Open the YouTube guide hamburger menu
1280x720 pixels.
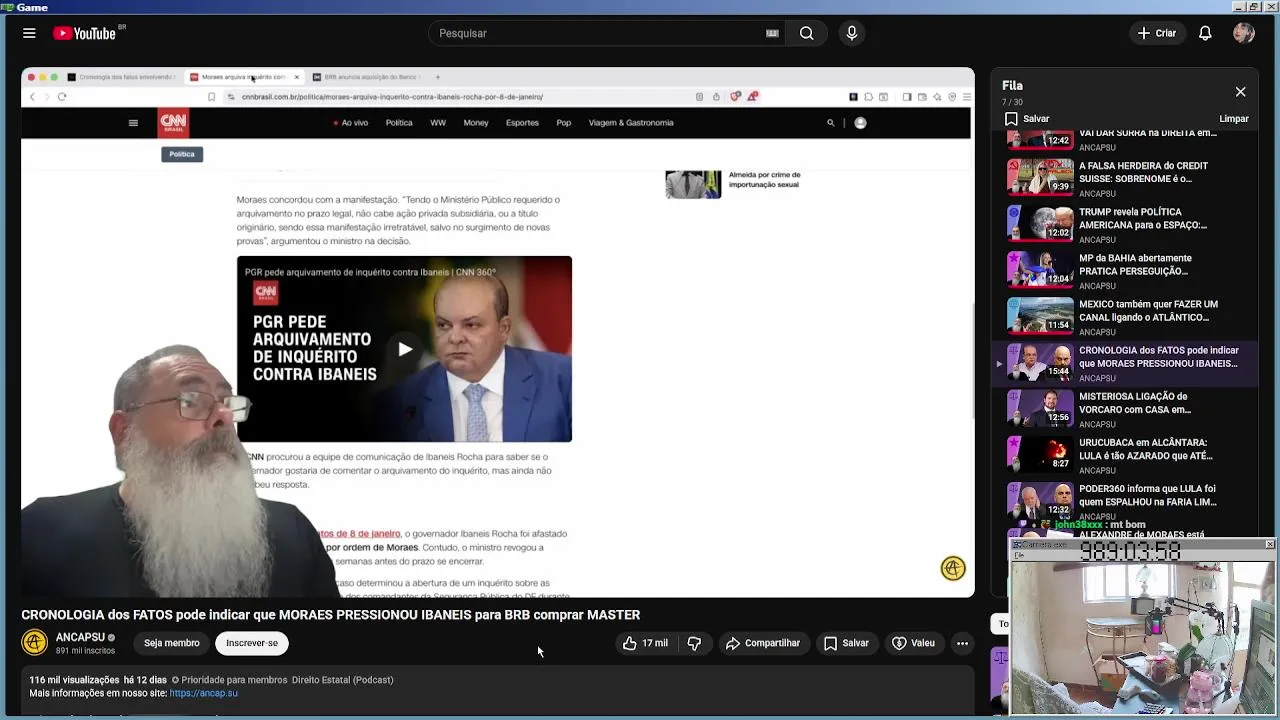(29, 33)
